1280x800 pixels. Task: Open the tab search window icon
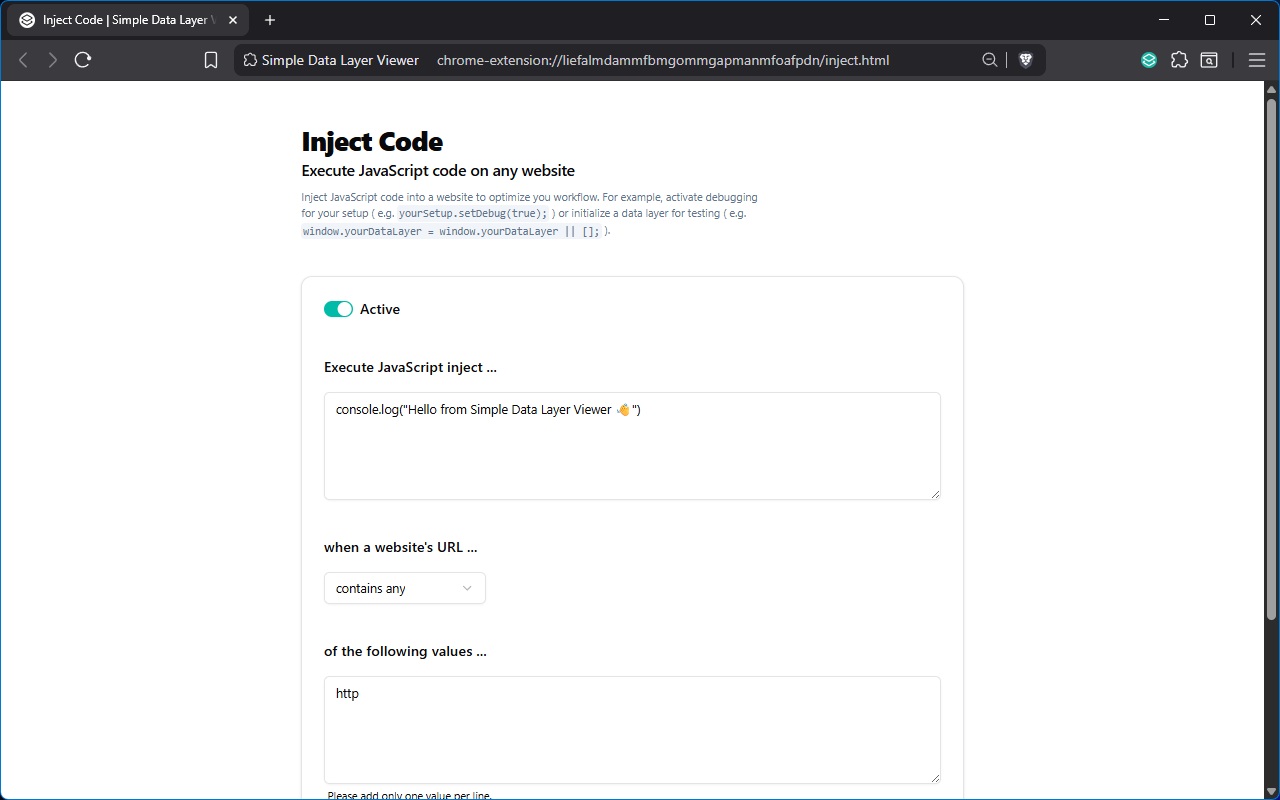pos(1209,60)
